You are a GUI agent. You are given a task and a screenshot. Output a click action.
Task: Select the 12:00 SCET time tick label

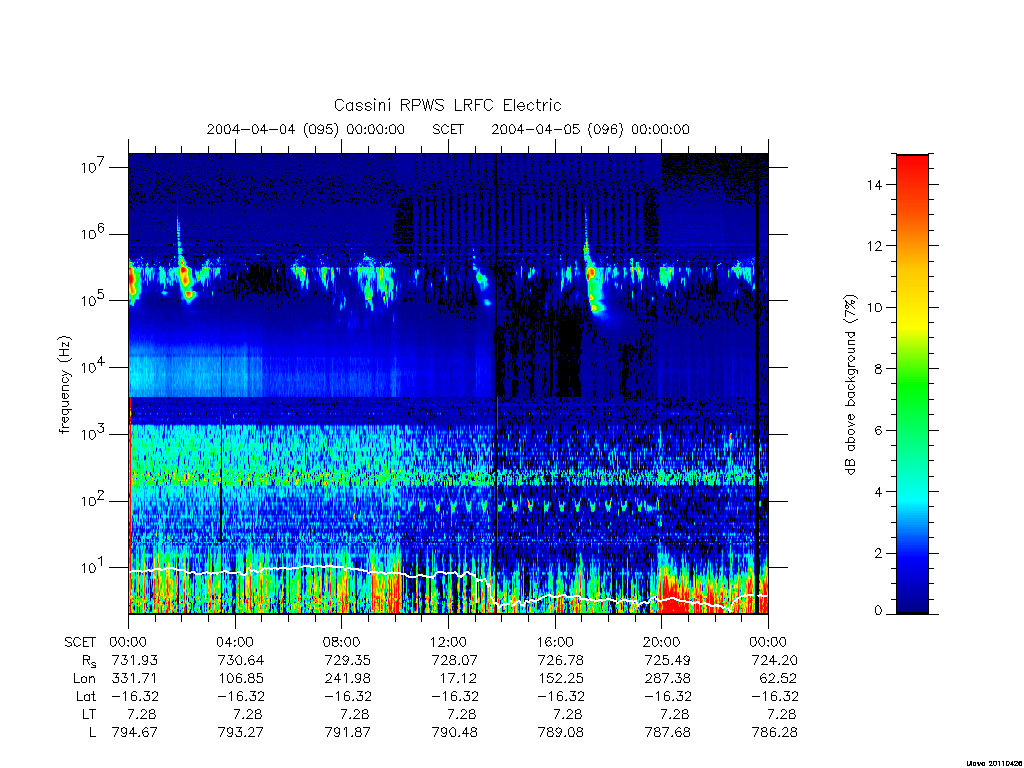449,642
